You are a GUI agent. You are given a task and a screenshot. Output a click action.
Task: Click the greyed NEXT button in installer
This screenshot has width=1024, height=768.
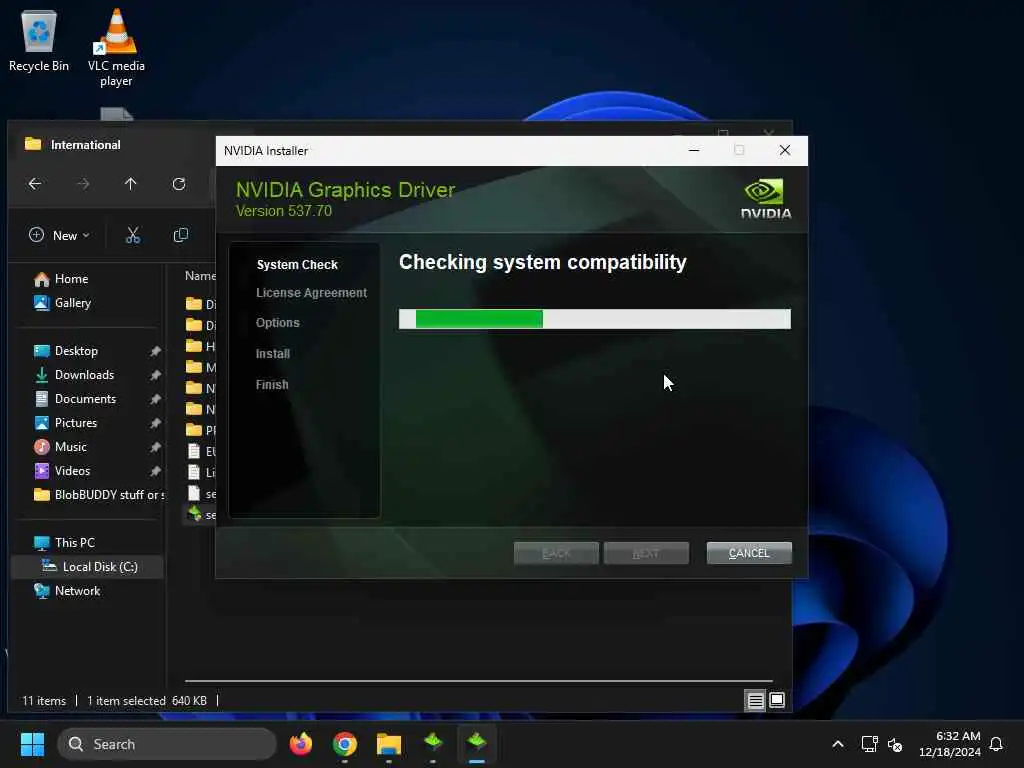[x=646, y=553]
